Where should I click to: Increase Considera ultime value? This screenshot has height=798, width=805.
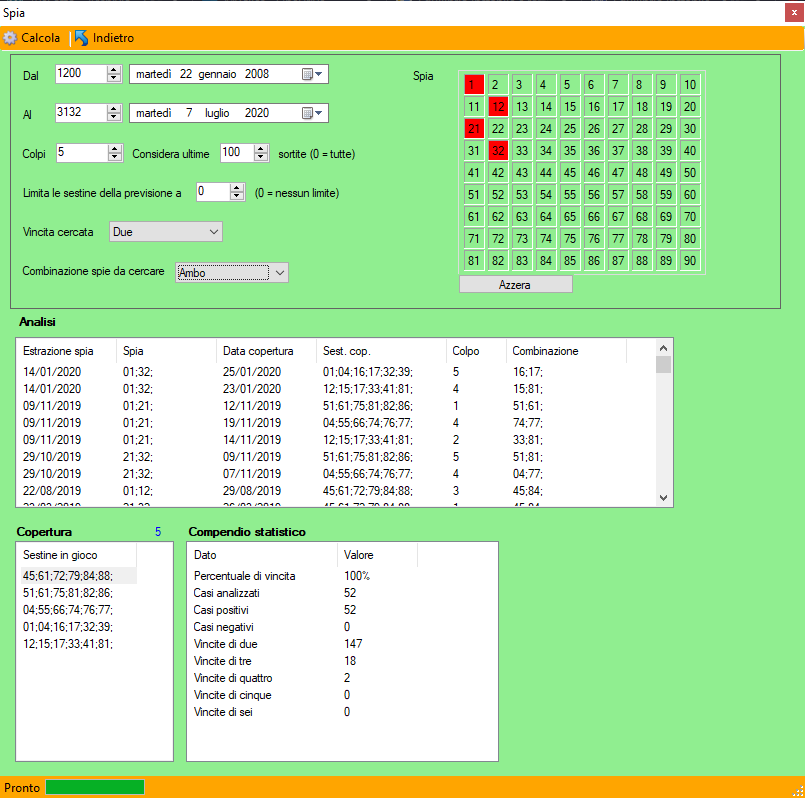click(261, 149)
